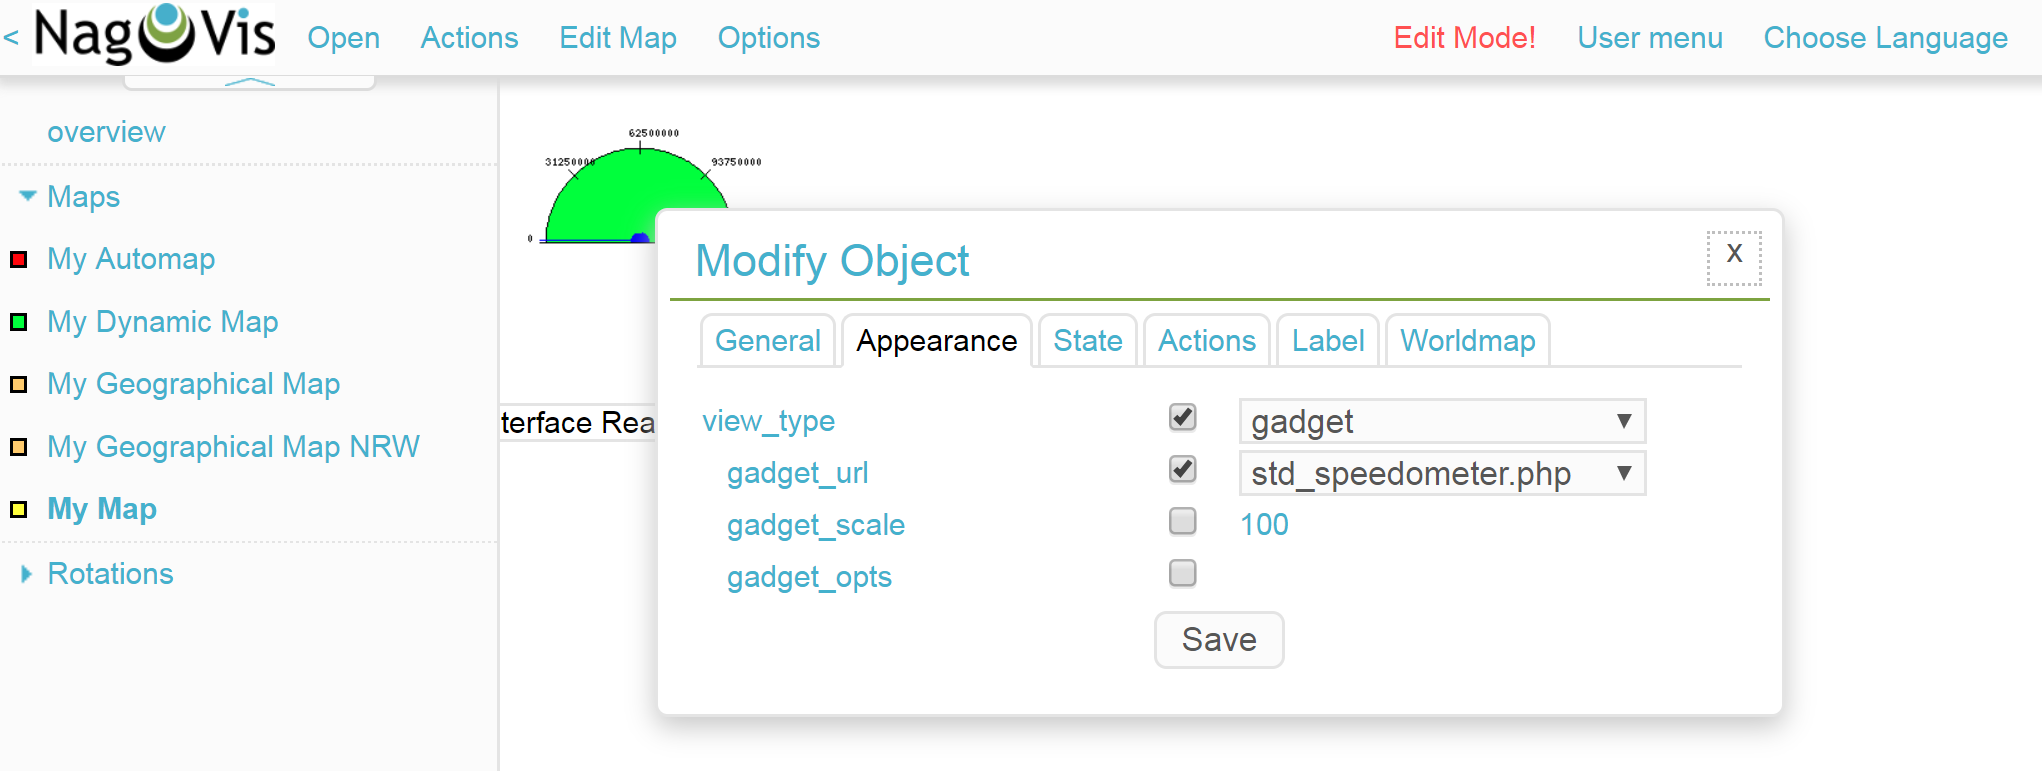Click the NagVis logo
Image resolution: width=2042 pixels, height=771 pixels.
154,35
